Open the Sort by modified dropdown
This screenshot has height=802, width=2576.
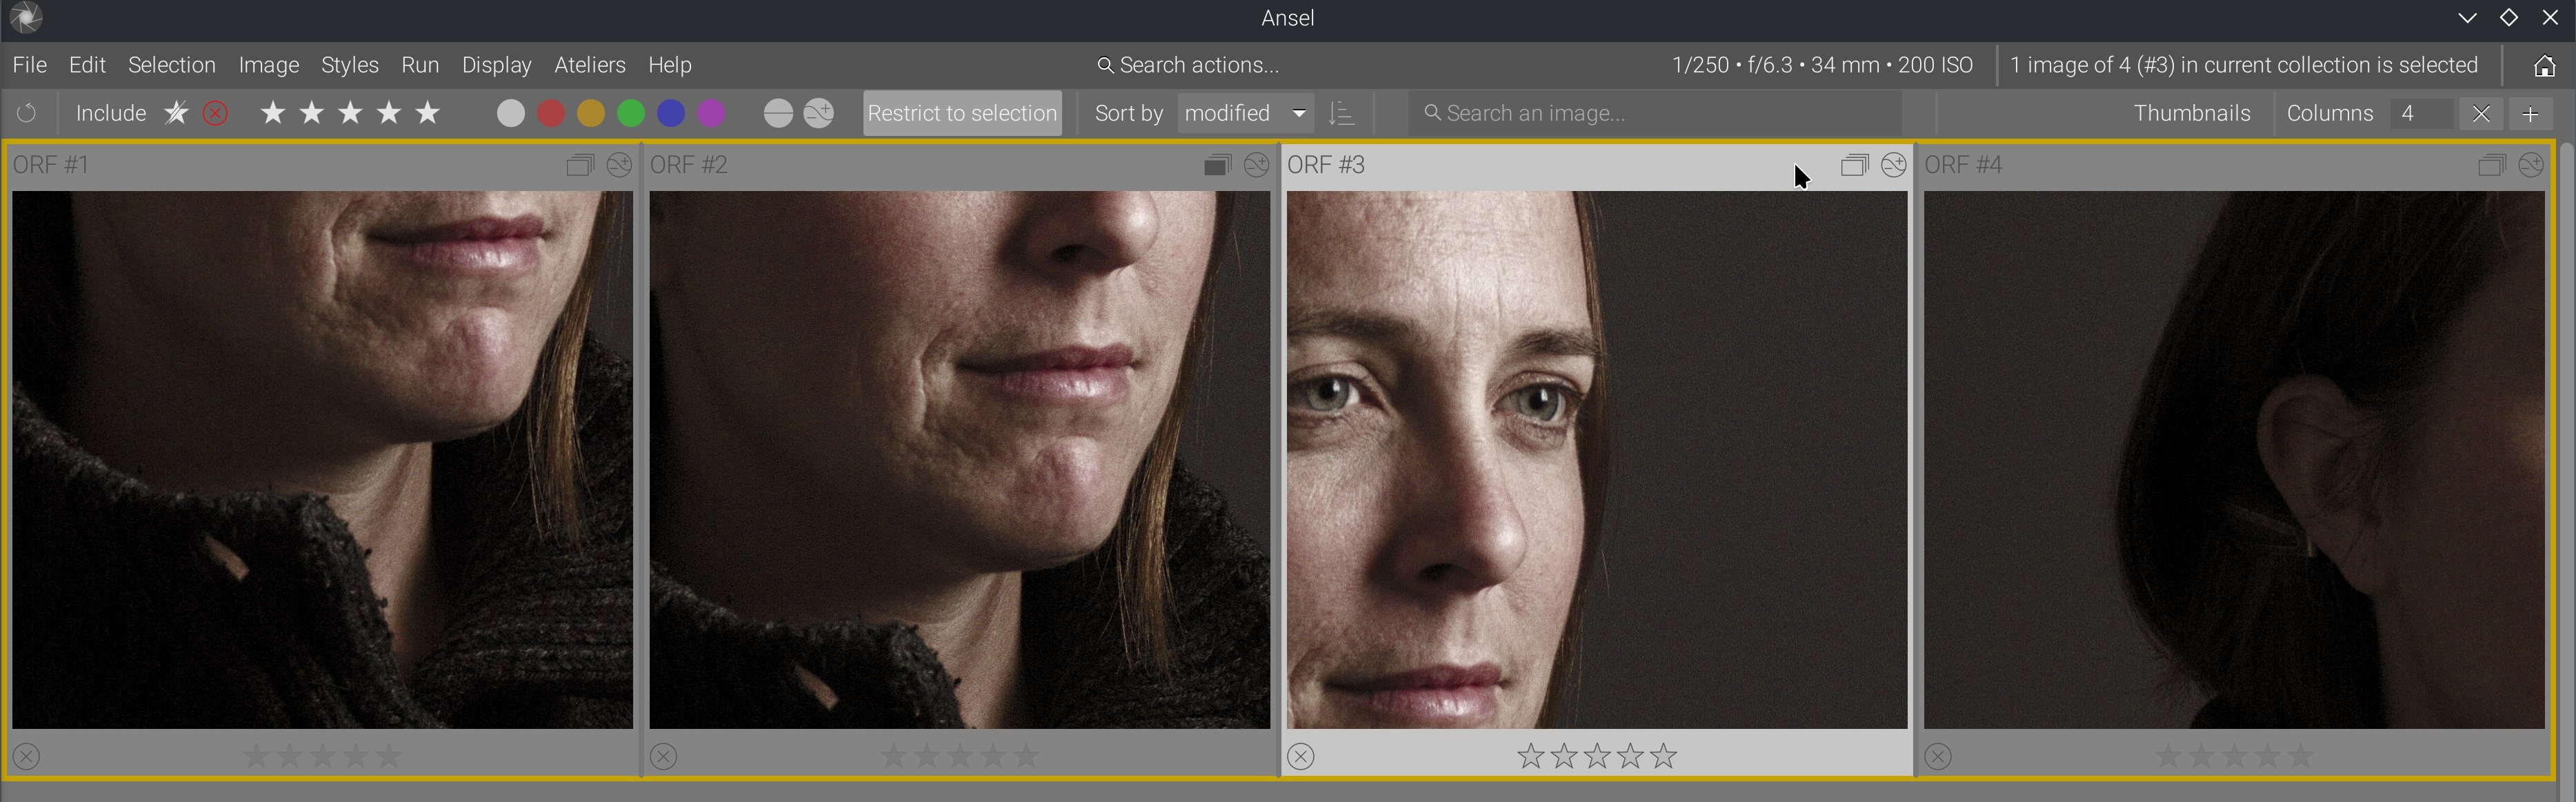[x=1245, y=114]
